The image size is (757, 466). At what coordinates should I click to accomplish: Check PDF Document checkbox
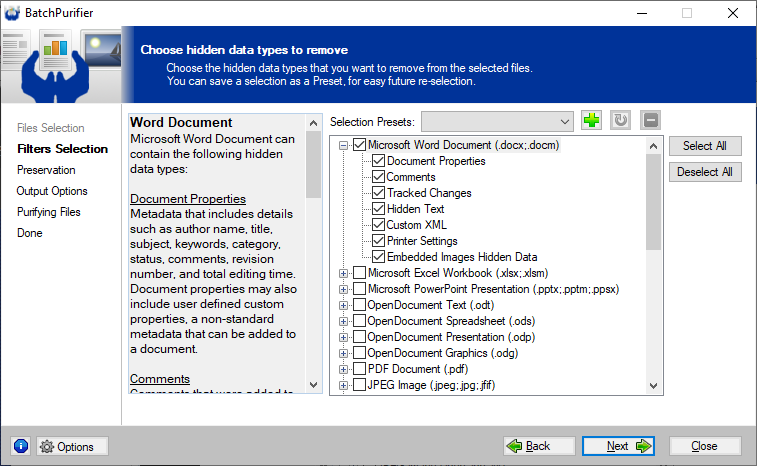359,369
